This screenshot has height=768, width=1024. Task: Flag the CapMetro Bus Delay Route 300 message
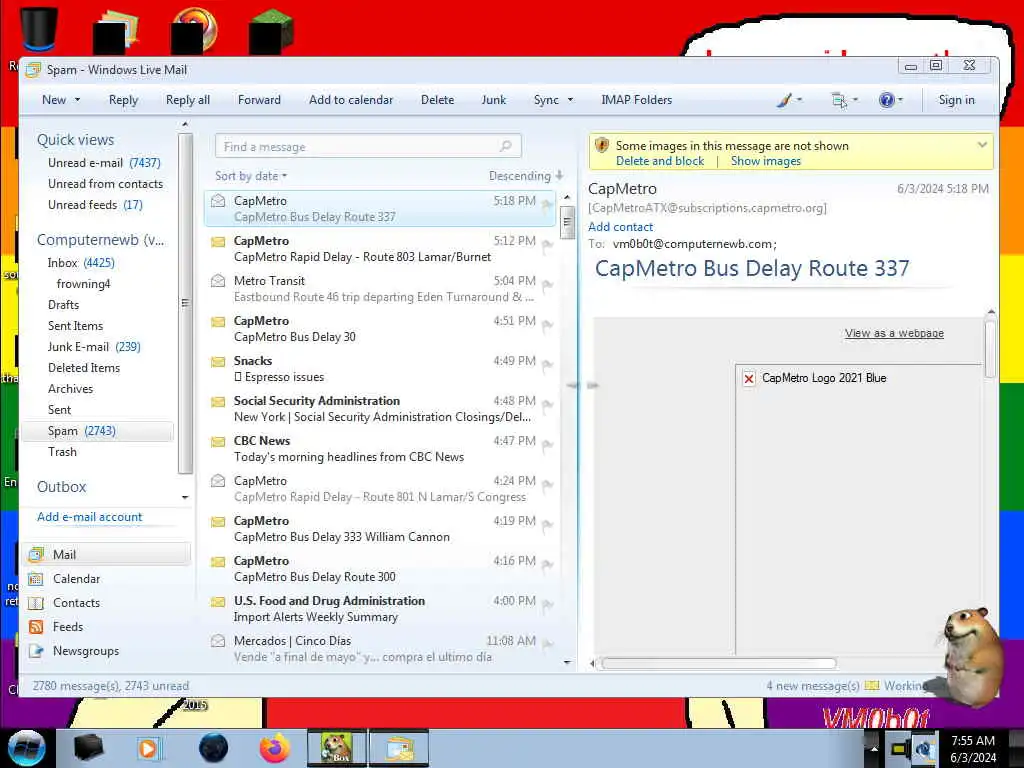pos(547,566)
